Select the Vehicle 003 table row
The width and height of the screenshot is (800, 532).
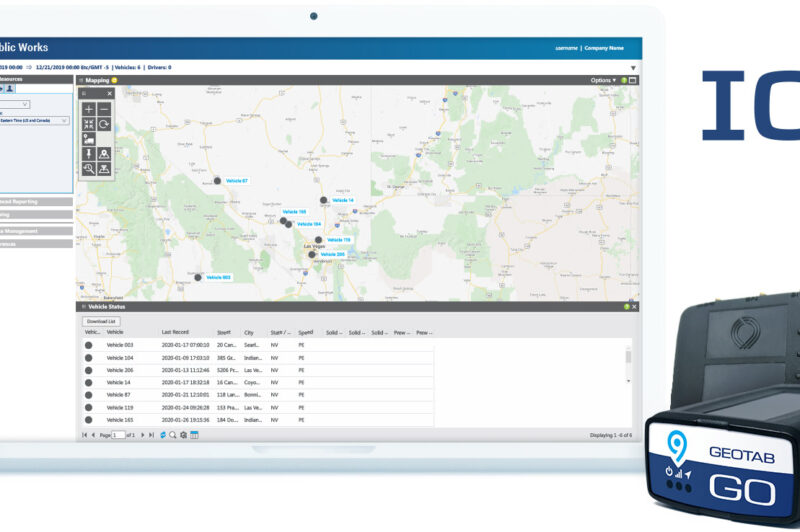coord(258,345)
